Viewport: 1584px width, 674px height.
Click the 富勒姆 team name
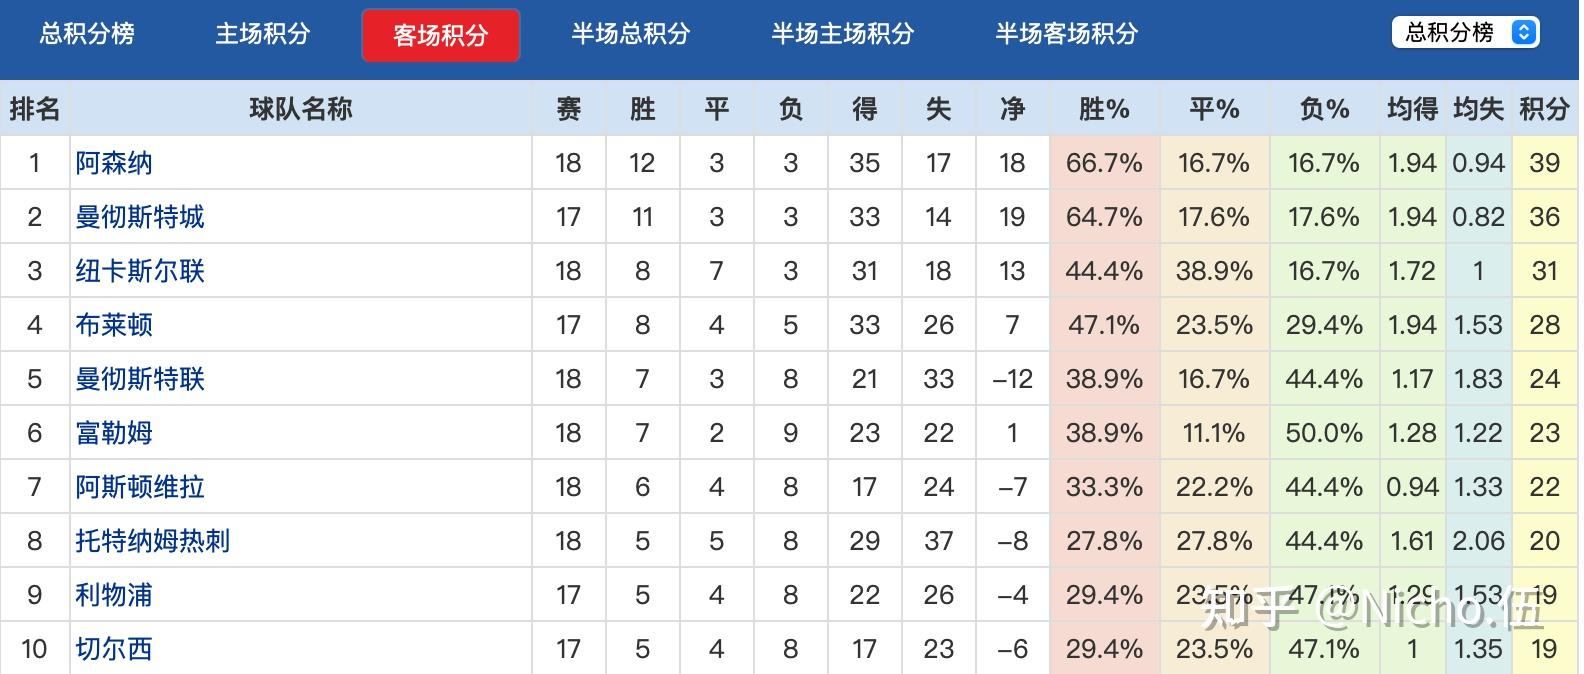113,432
